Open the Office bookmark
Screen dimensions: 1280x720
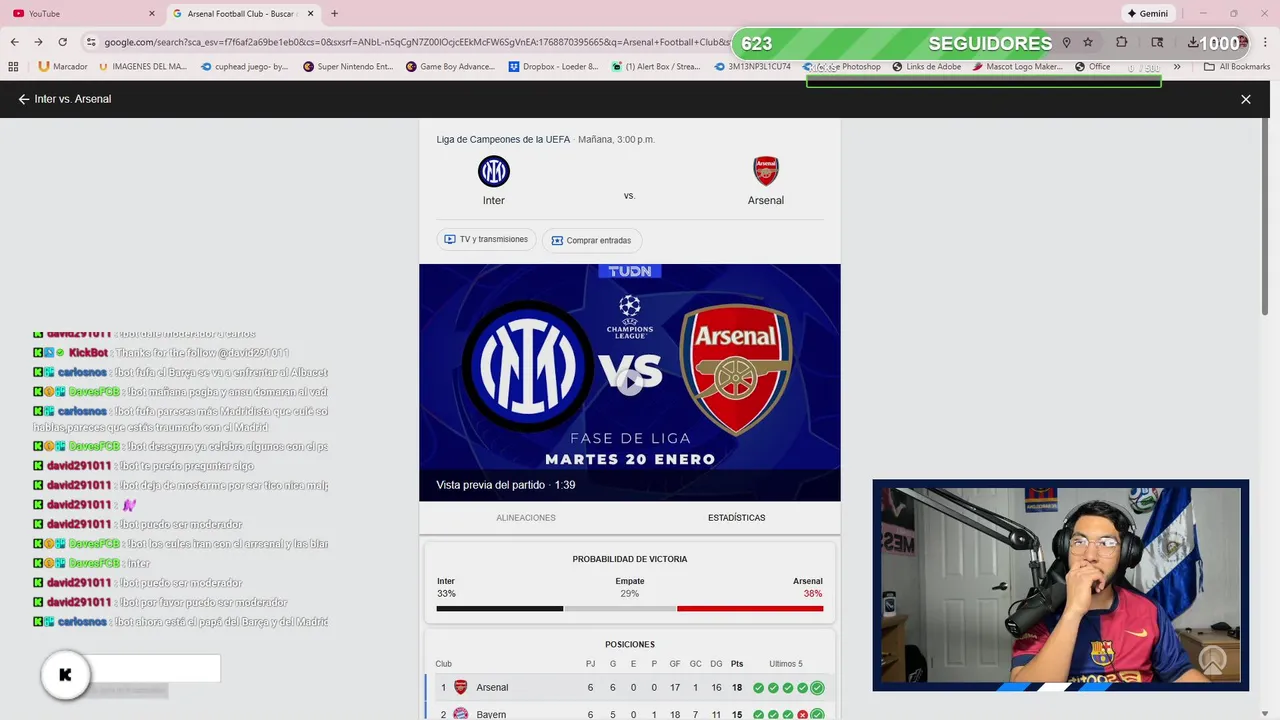coord(1093,67)
